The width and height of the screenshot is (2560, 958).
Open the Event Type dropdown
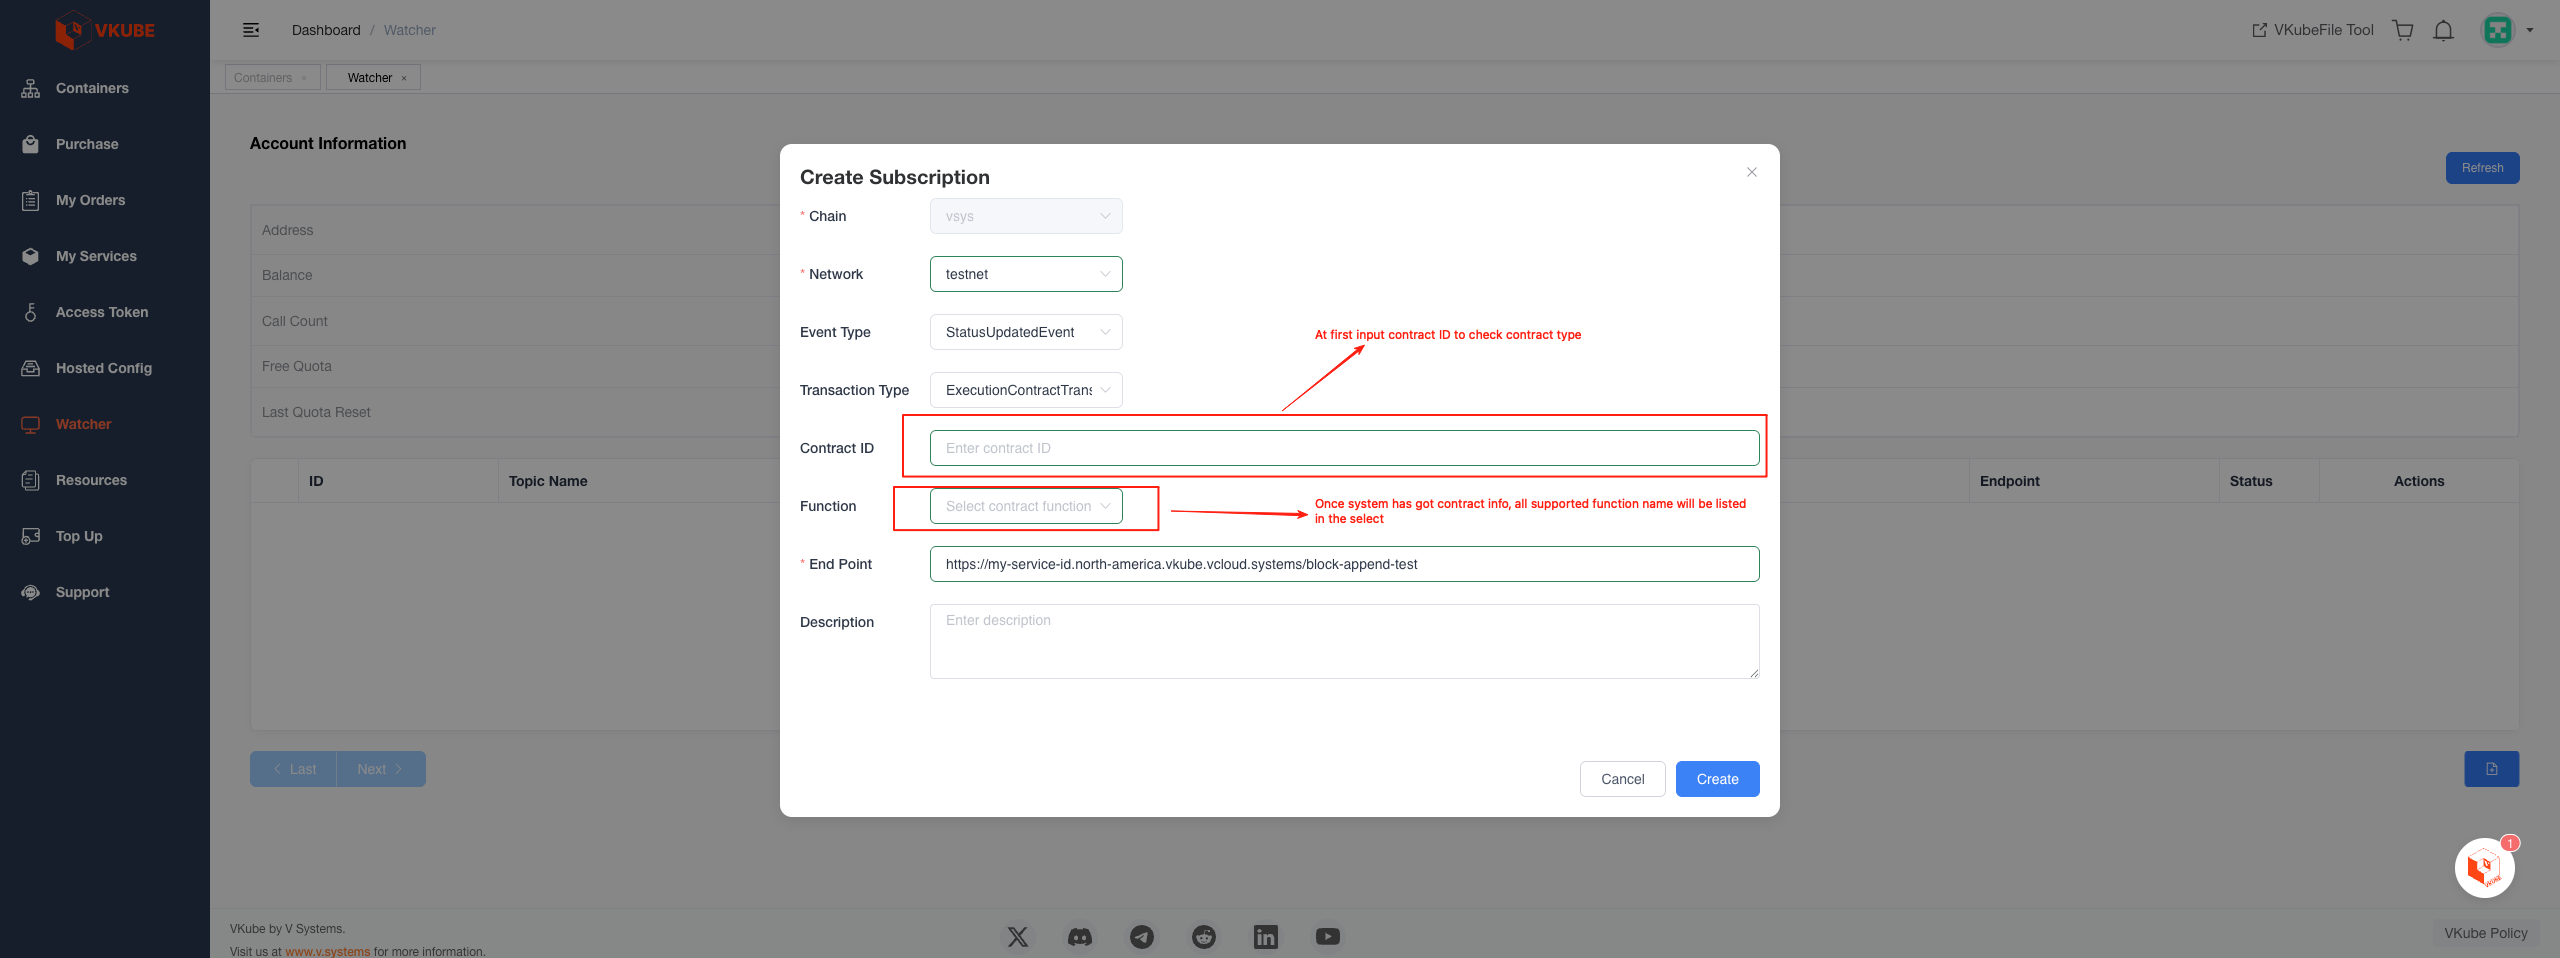(1026, 332)
